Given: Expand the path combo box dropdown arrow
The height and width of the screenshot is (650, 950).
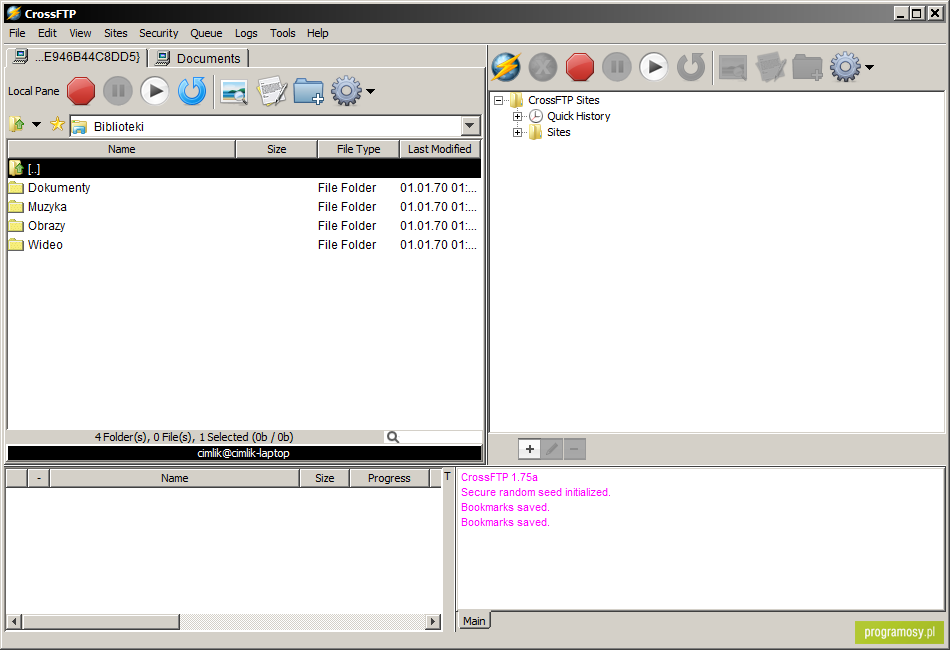Looking at the screenshot, I should 470,127.
